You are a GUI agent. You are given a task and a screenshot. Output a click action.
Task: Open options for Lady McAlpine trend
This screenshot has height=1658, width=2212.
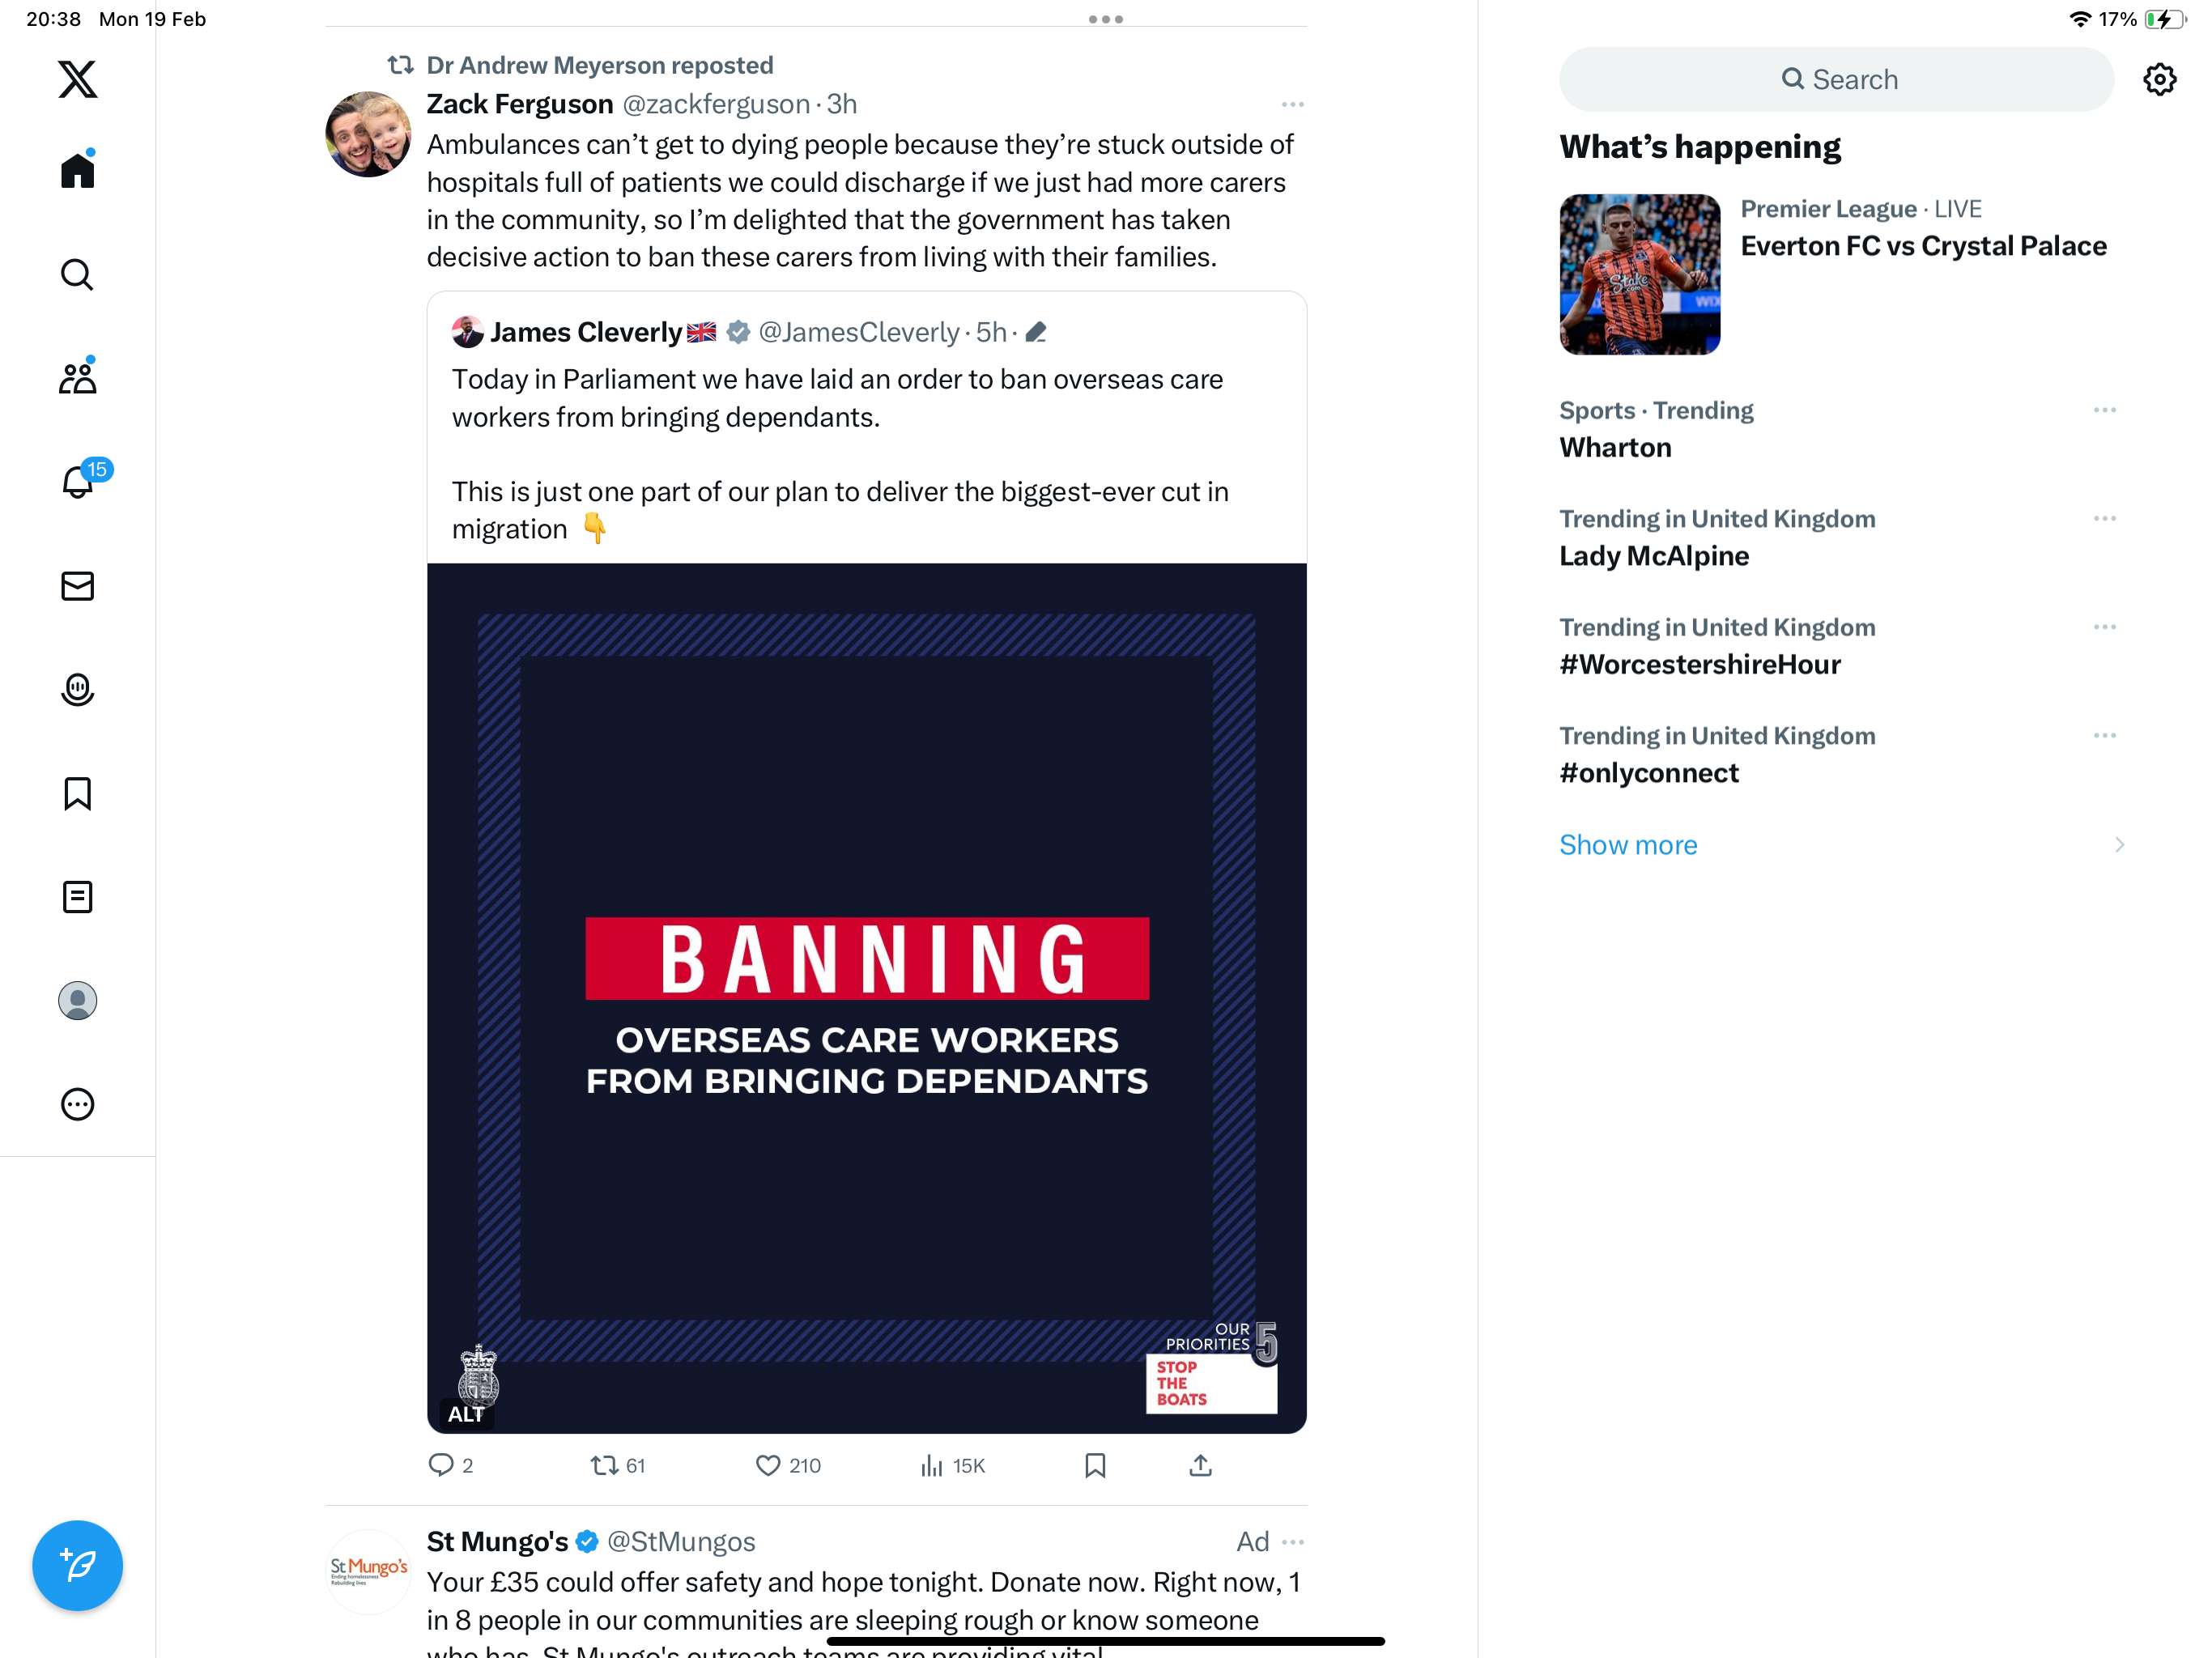coord(2104,518)
